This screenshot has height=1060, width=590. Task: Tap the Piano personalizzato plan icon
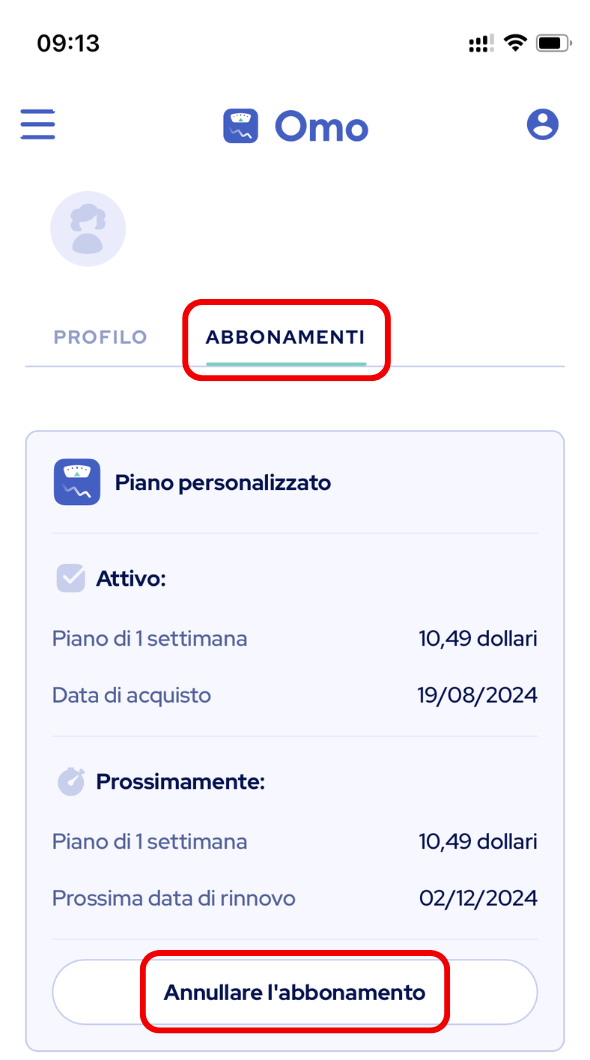[x=77, y=482]
